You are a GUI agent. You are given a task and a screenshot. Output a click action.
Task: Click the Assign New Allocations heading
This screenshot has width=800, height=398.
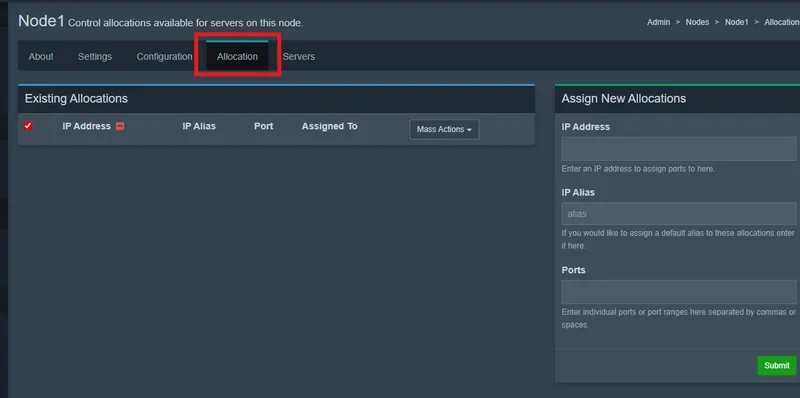(623, 98)
